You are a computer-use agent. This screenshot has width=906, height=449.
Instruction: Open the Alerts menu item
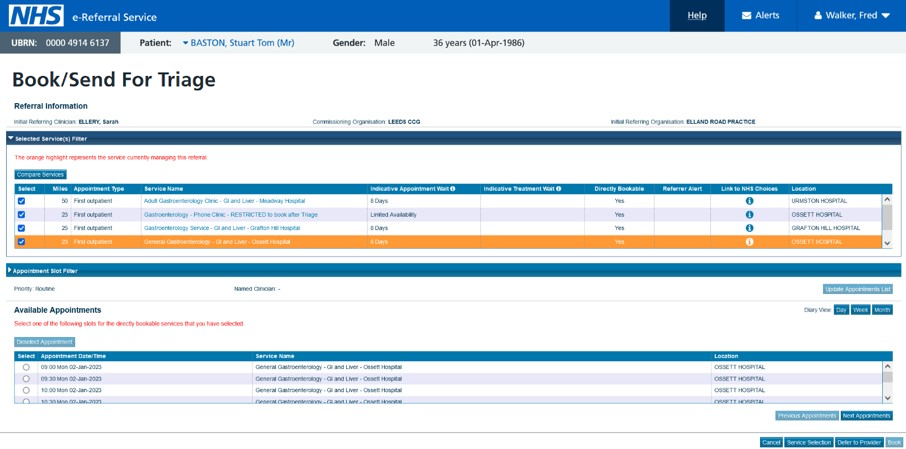[x=760, y=16]
